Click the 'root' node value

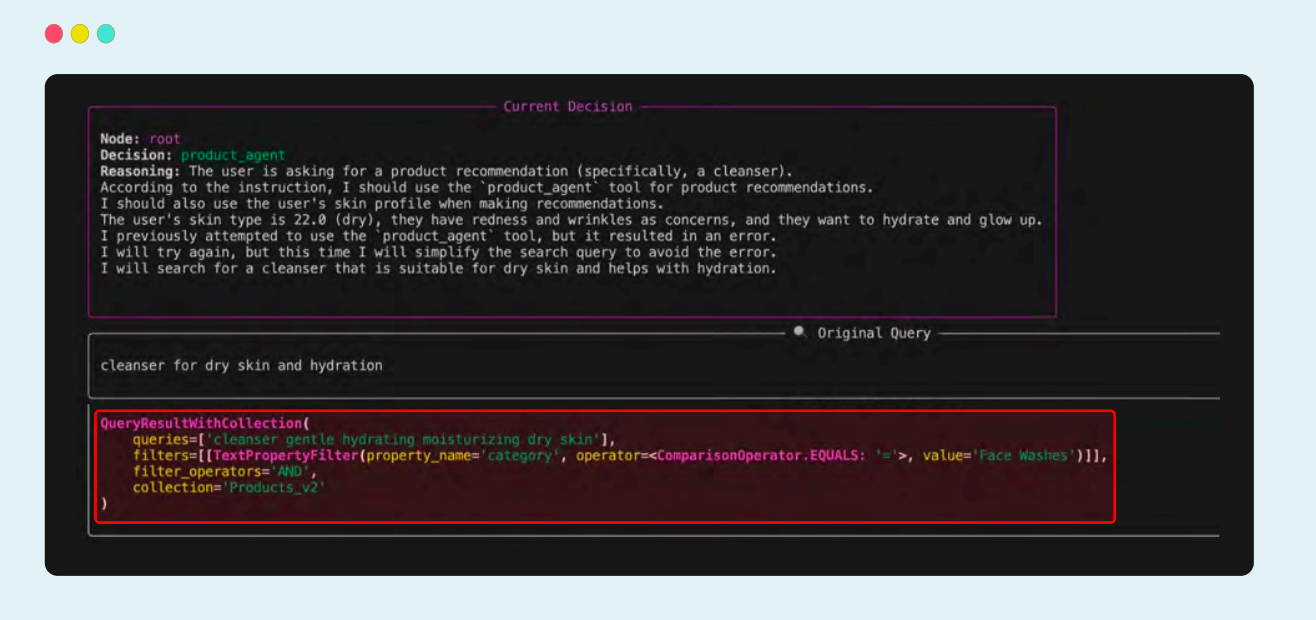pyautogui.click(x=165, y=139)
